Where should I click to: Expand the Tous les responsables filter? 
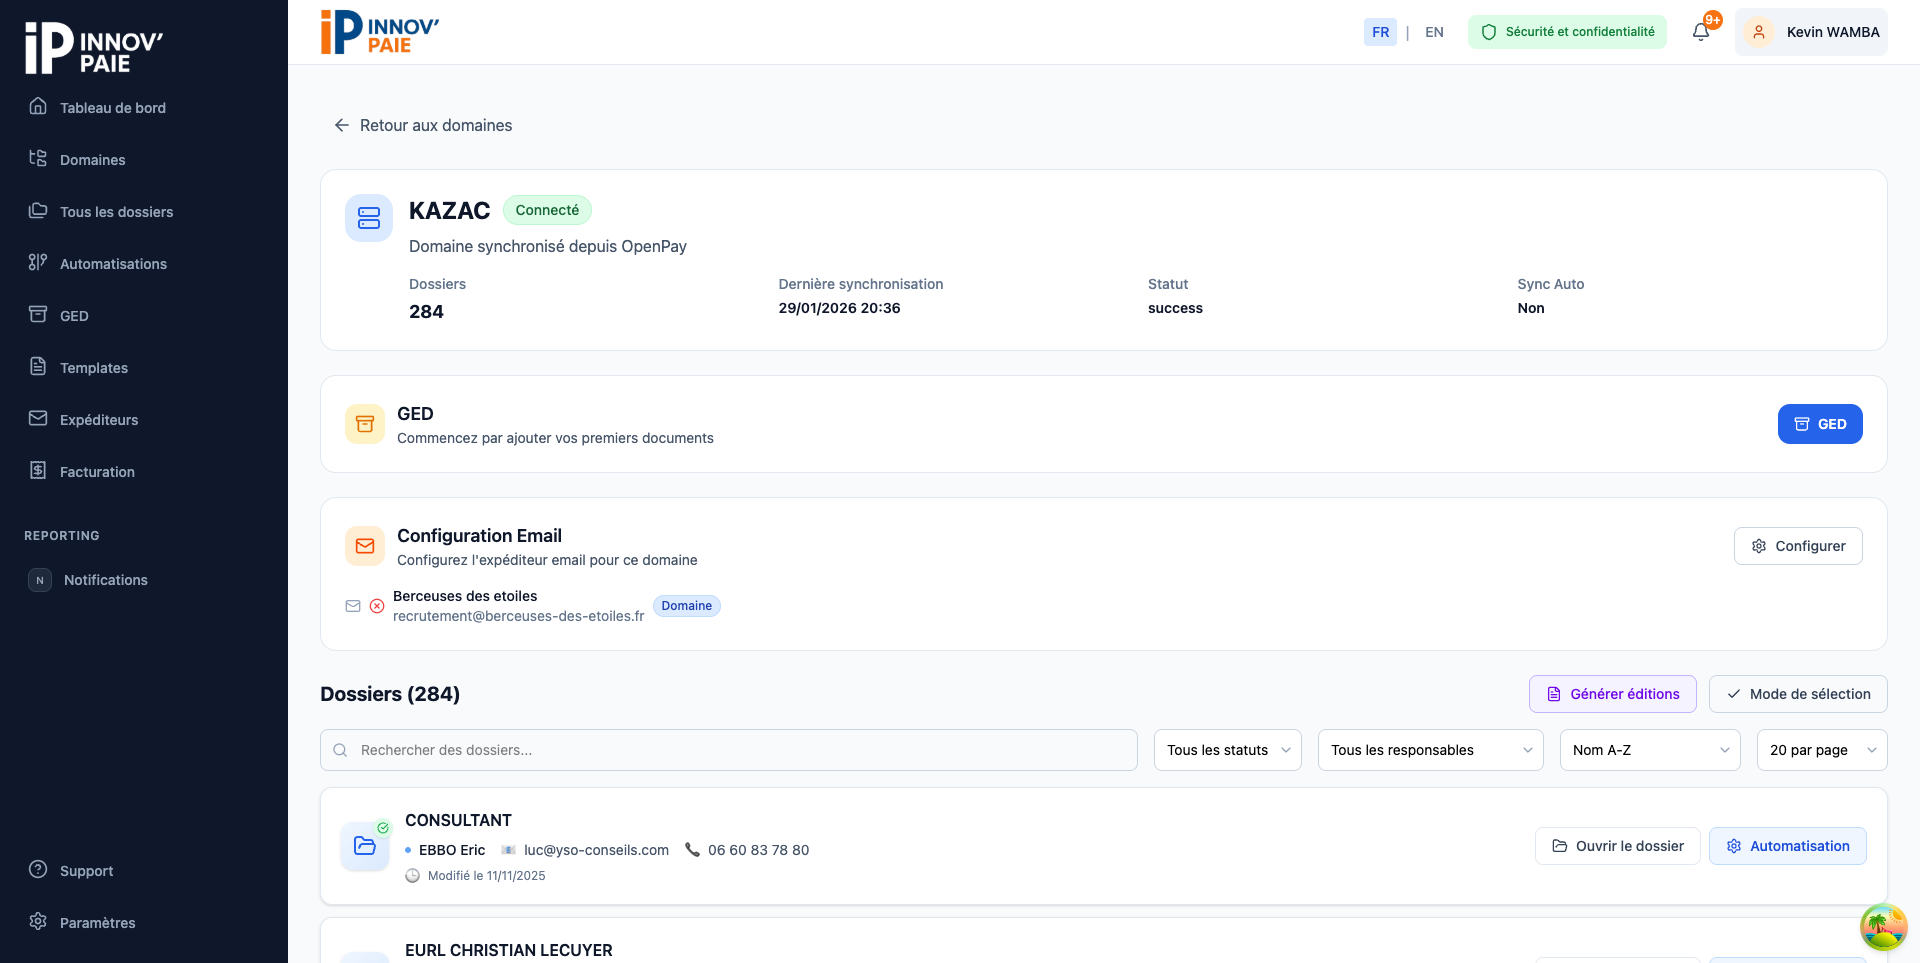tap(1431, 750)
